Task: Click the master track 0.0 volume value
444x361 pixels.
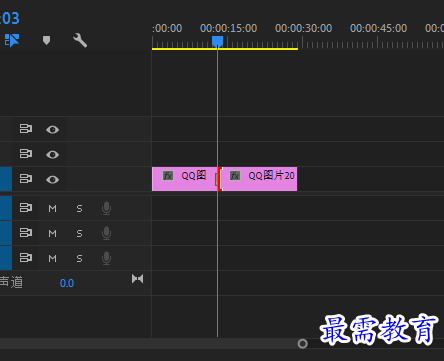Action: (67, 283)
